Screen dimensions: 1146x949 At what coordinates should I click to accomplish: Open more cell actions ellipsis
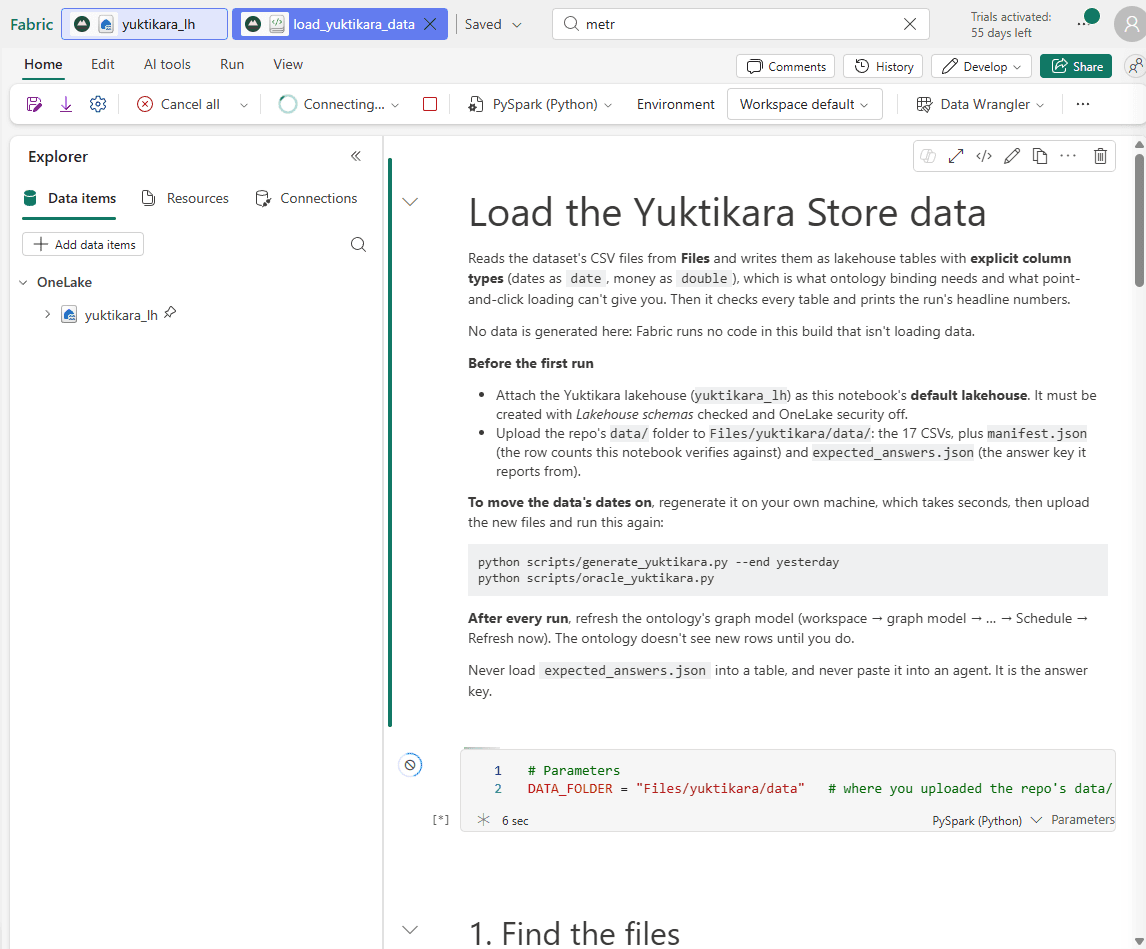[x=1068, y=156]
